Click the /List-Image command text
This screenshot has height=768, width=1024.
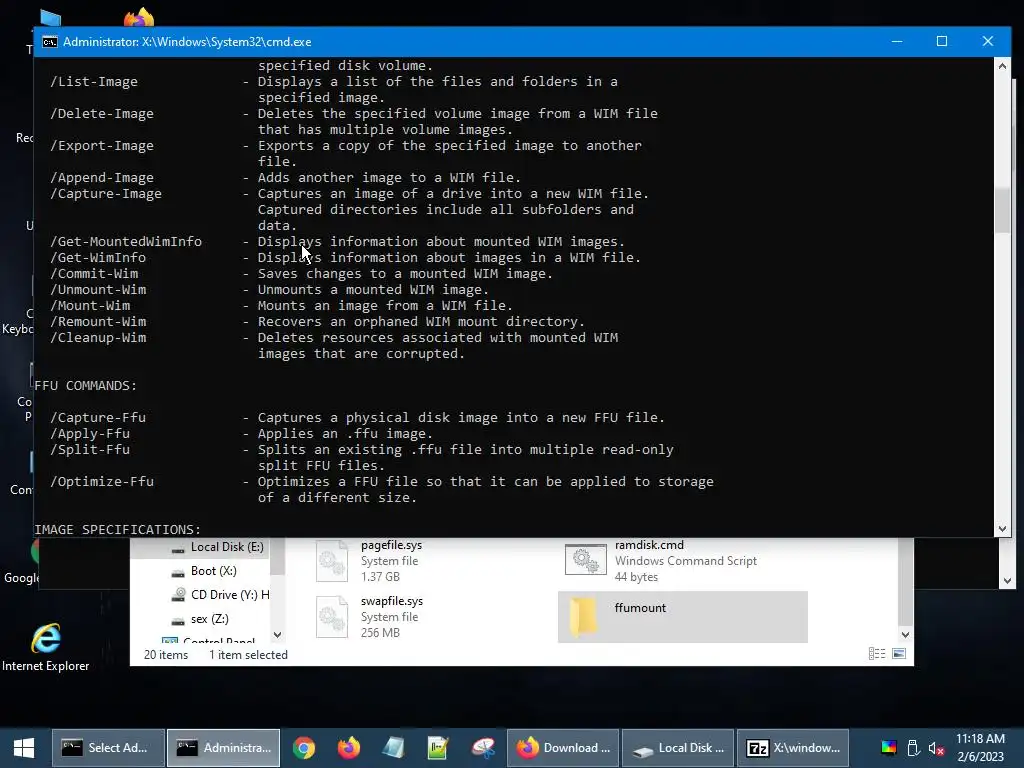point(94,82)
